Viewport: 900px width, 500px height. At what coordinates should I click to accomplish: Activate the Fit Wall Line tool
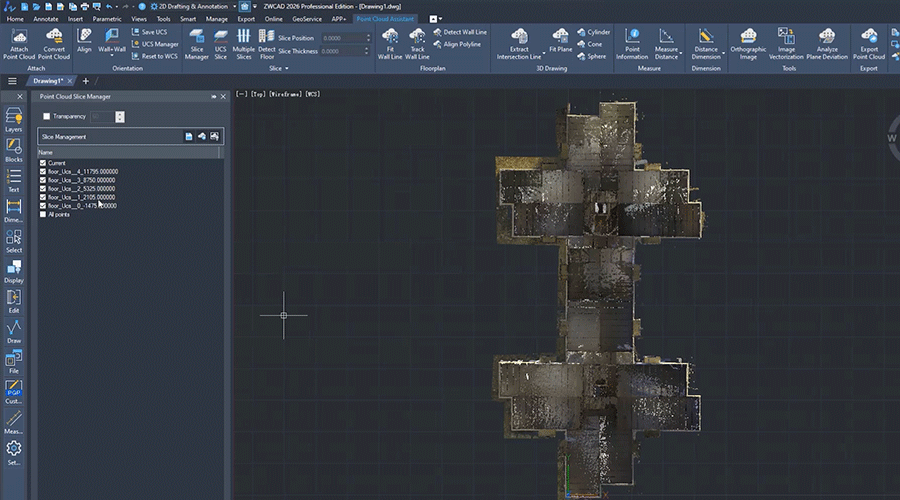pos(390,44)
